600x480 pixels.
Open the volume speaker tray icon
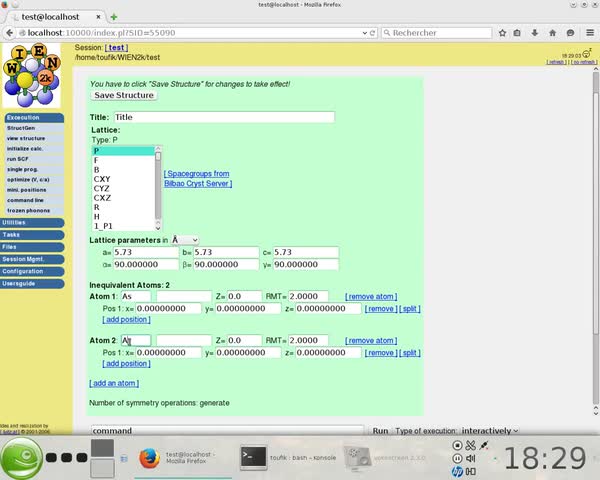click(471, 458)
